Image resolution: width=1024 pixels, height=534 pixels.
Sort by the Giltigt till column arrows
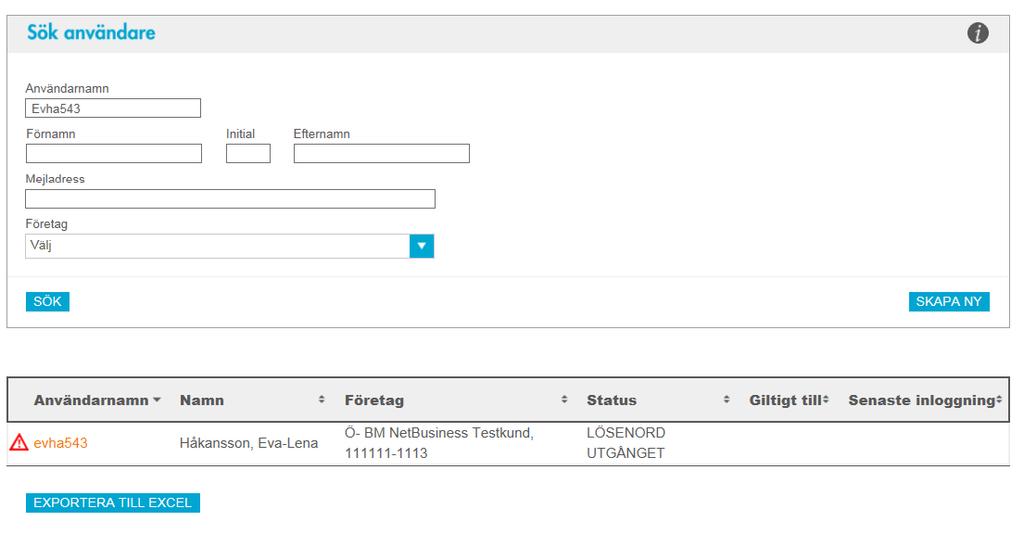pyautogui.click(x=825, y=400)
